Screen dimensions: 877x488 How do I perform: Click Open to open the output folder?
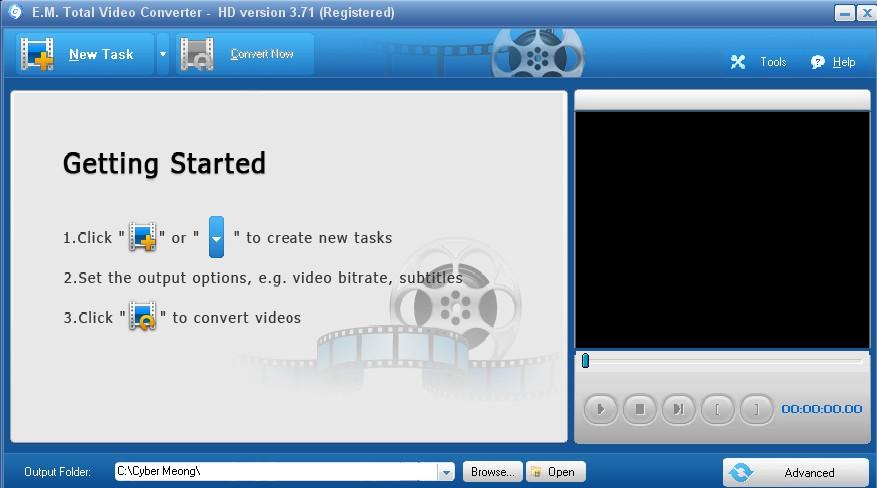point(555,472)
